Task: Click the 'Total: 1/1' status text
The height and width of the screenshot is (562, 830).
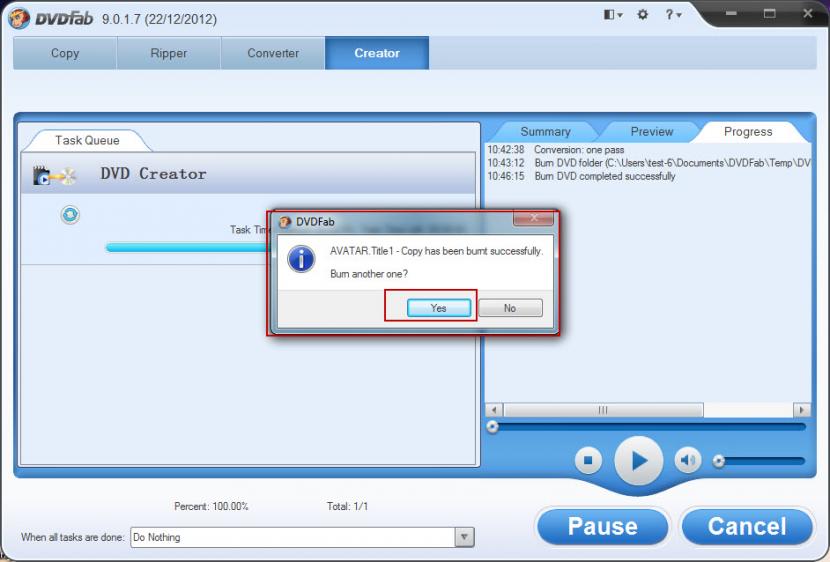Action: click(347, 506)
